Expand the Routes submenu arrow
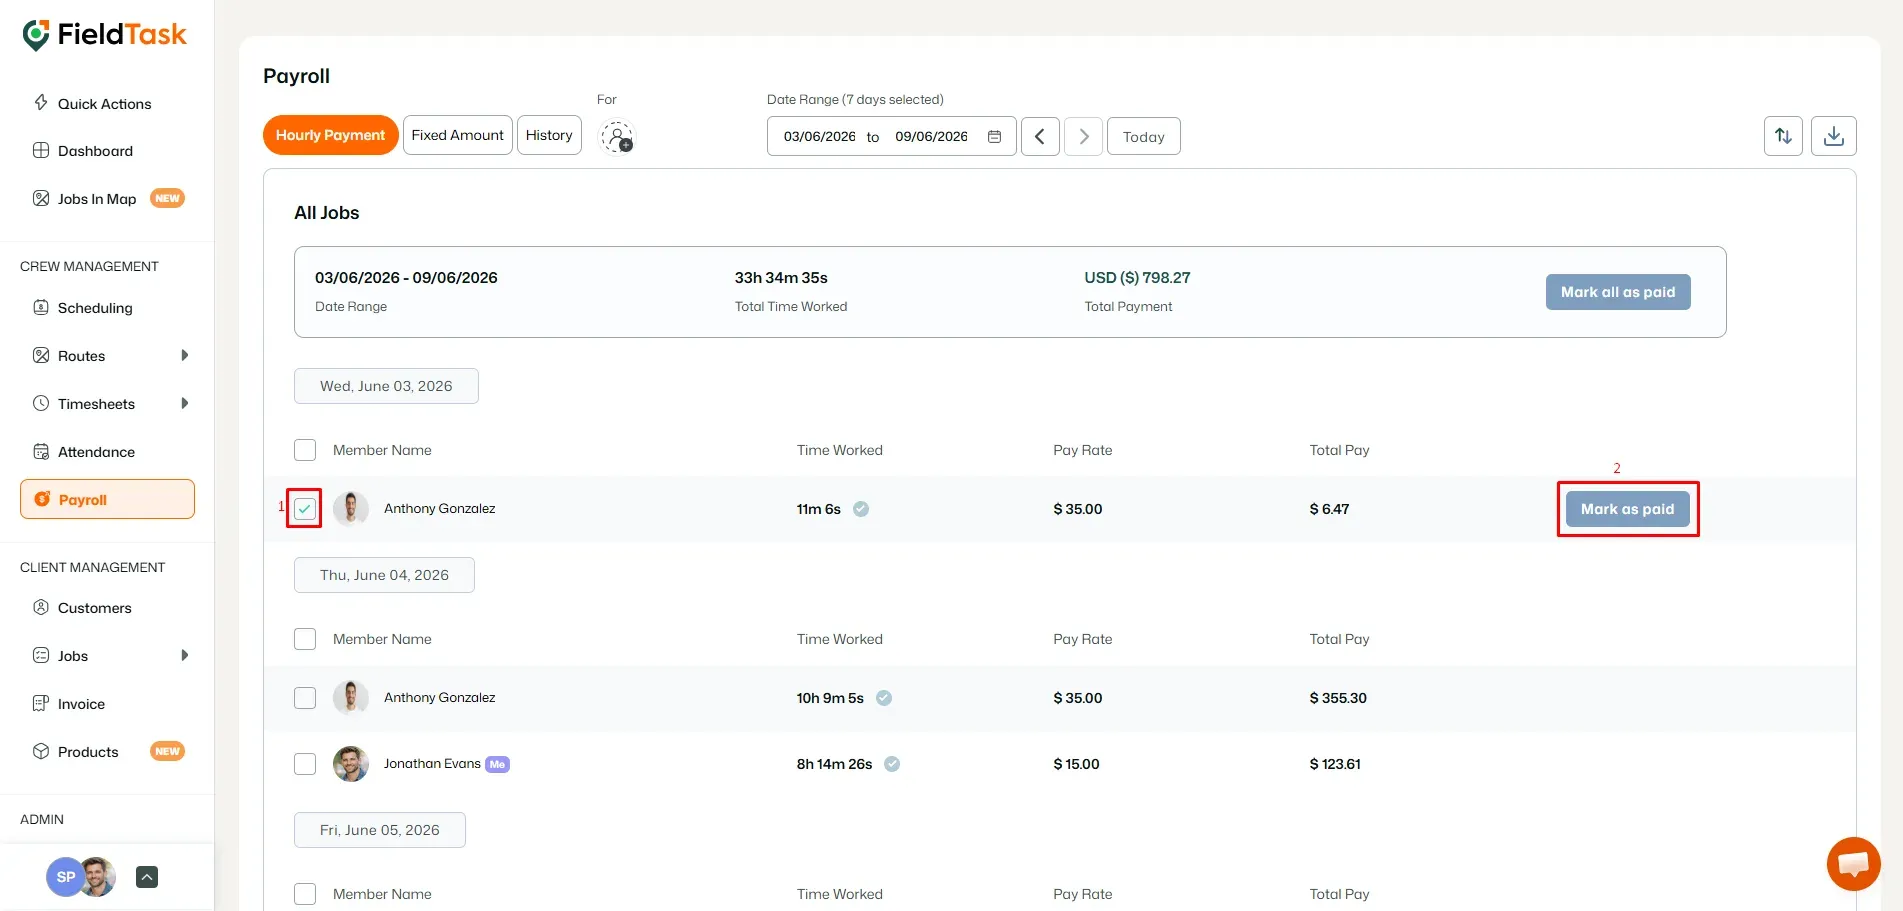1903x911 pixels. (185, 356)
